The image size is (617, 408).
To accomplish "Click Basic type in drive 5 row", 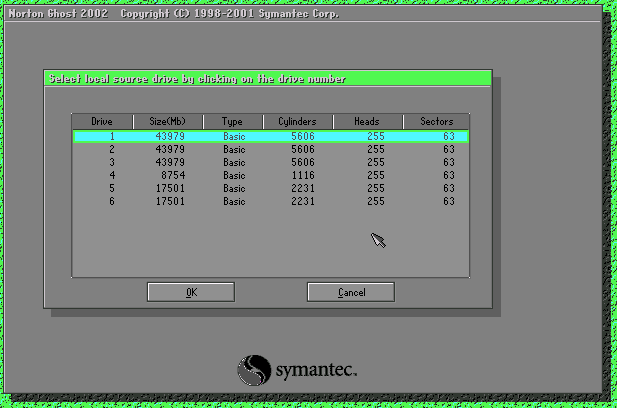I will click(234, 188).
